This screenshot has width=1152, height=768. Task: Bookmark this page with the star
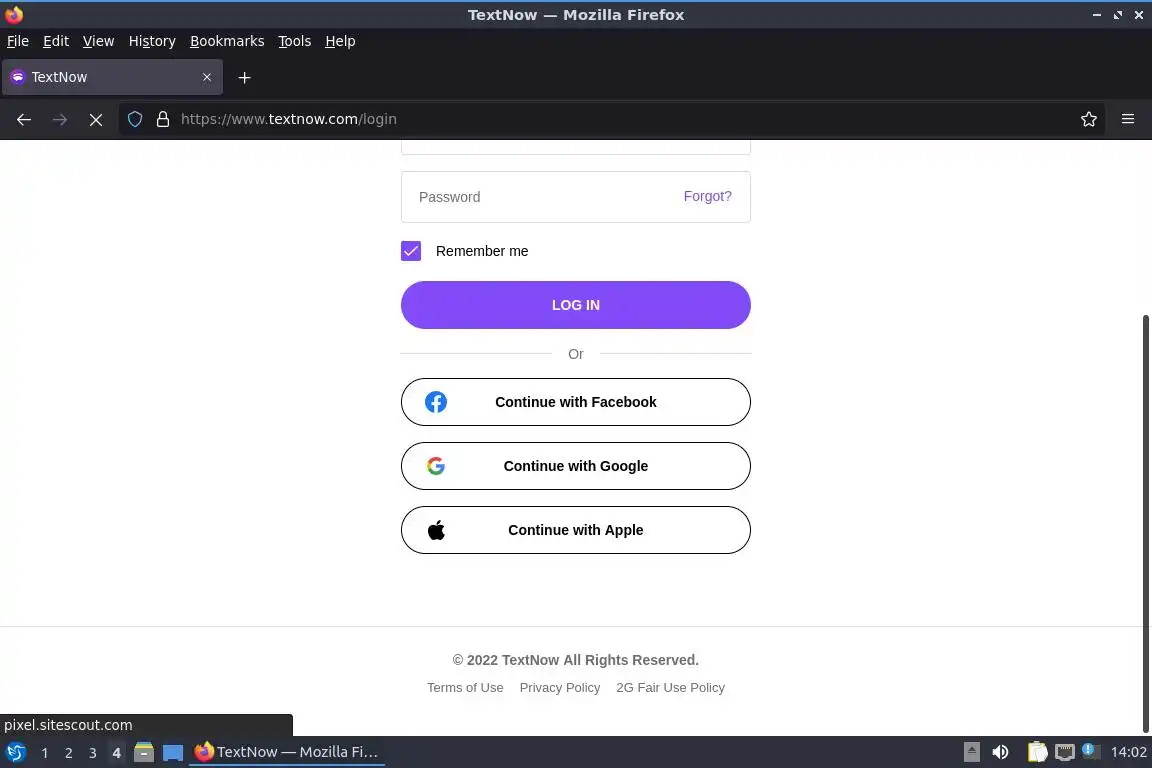click(x=1089, y=119)
